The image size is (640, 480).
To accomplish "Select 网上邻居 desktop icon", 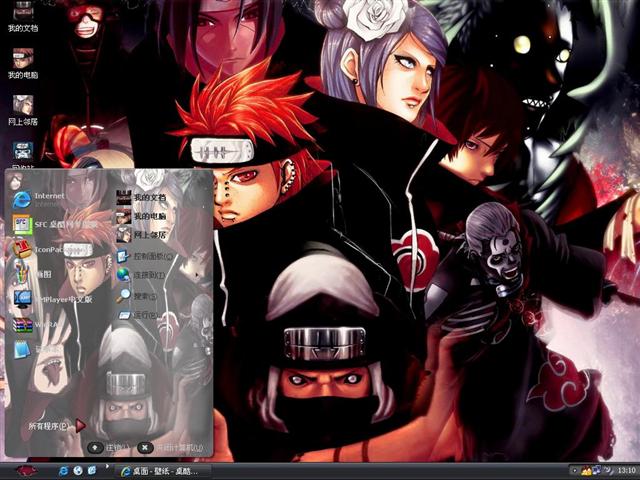I will point(22,108).
